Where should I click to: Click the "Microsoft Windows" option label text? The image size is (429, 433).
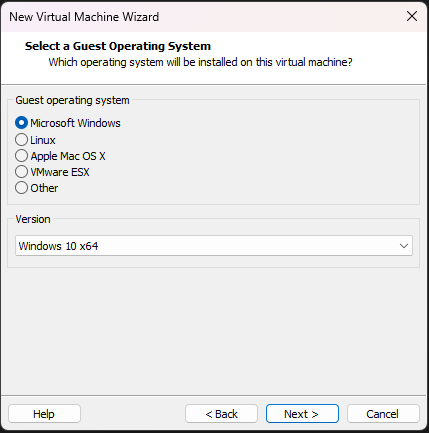[x=75, y=123]
